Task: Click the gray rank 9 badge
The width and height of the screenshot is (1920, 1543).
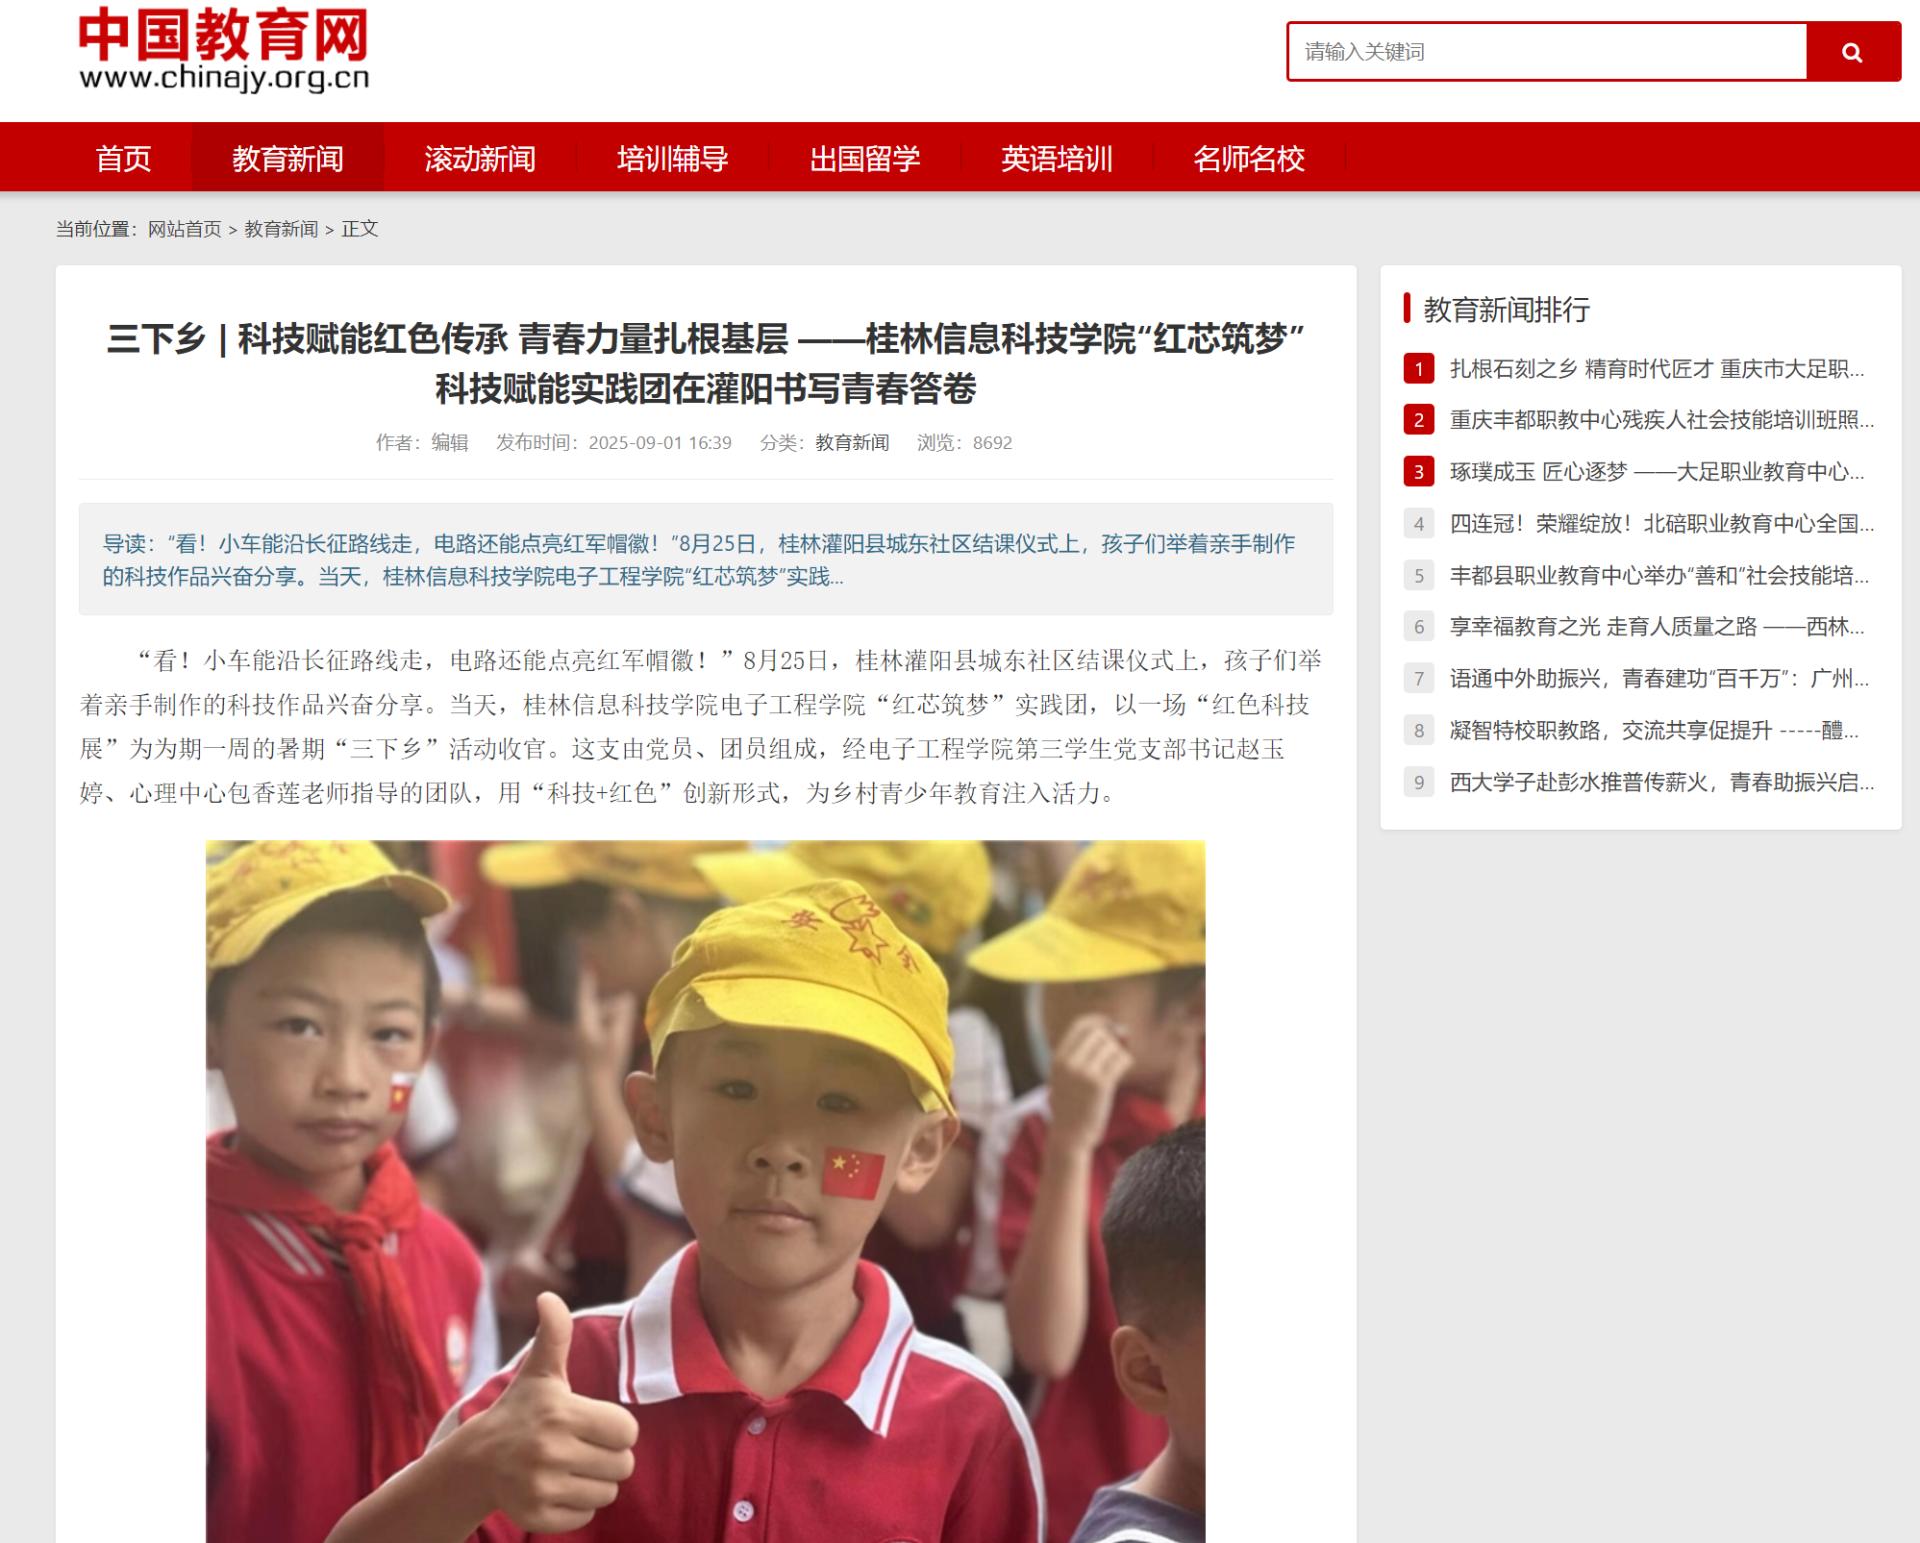Action: pyautogui.click(x=1418, y=782)
